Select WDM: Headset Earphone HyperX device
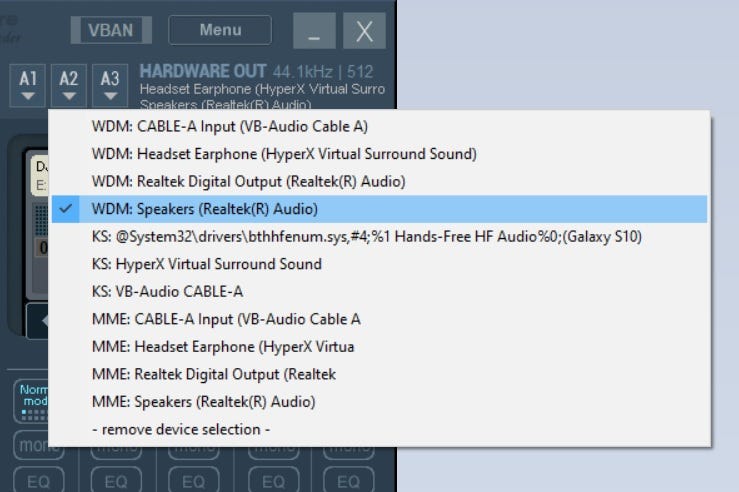 (379, 154)
